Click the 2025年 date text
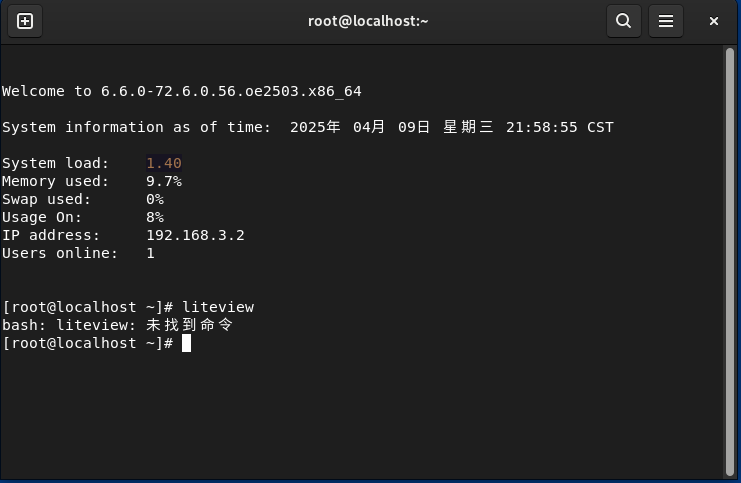The height and width of the screenshot is (483, 741). pyautogui.click(x=315, y=127)
